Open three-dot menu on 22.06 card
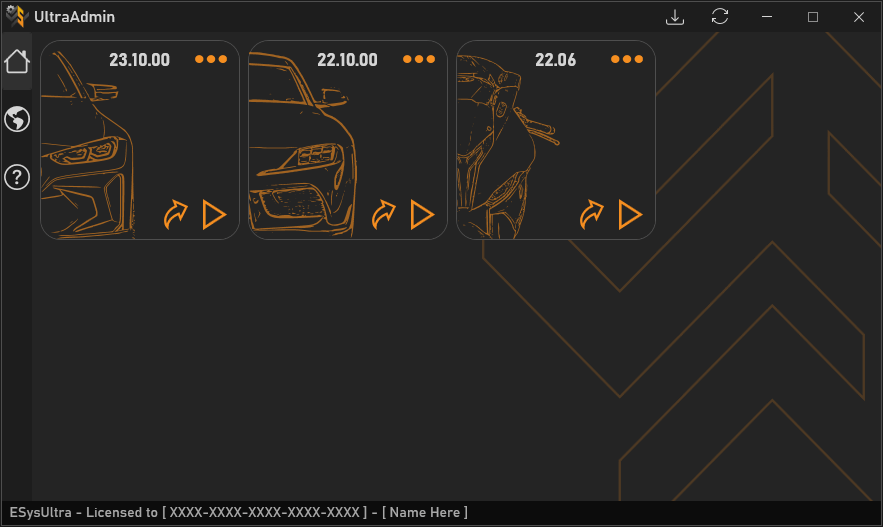Screen dimensions: 883x527 tap(627, 59)
